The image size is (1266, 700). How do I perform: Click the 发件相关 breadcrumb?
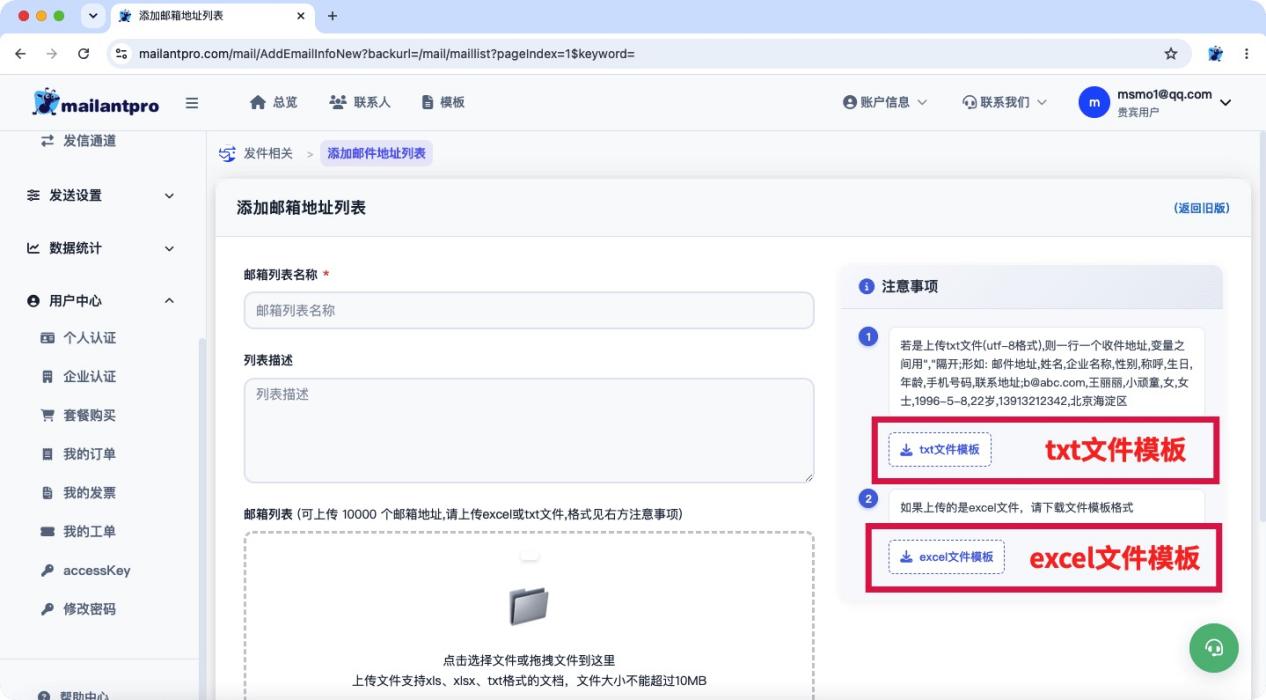point(268,153)
